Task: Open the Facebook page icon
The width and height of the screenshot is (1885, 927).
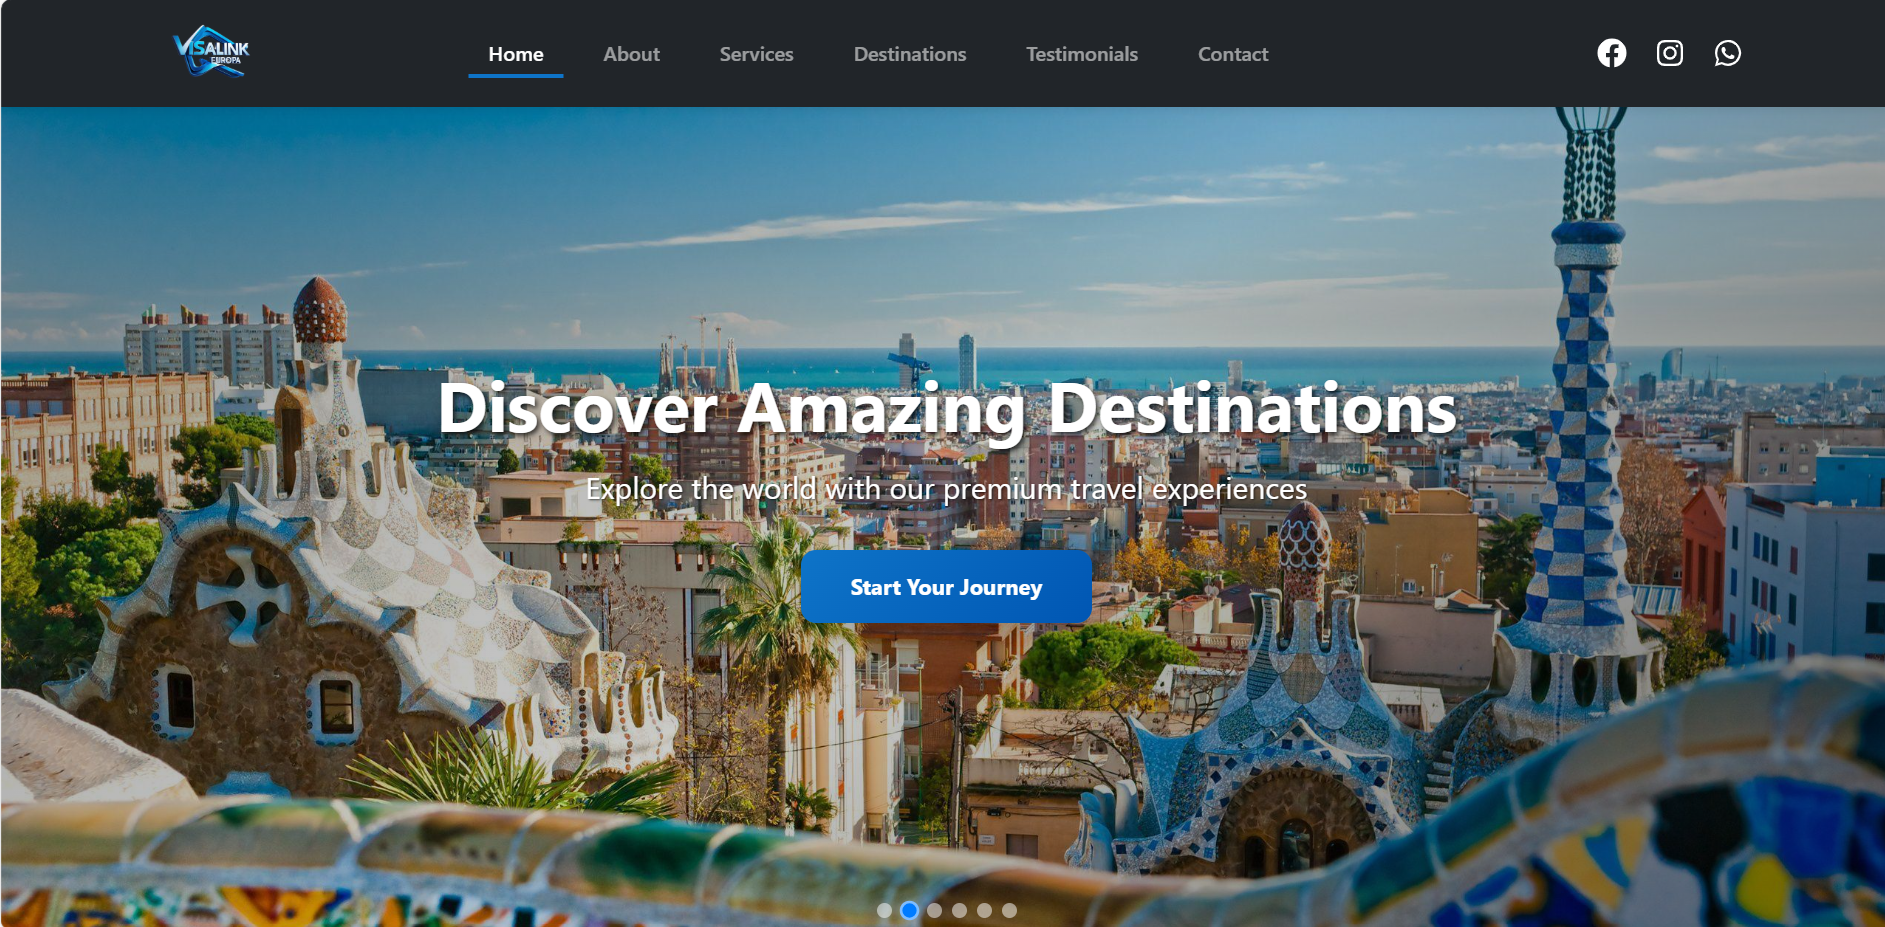Action: click(1611, 53)
